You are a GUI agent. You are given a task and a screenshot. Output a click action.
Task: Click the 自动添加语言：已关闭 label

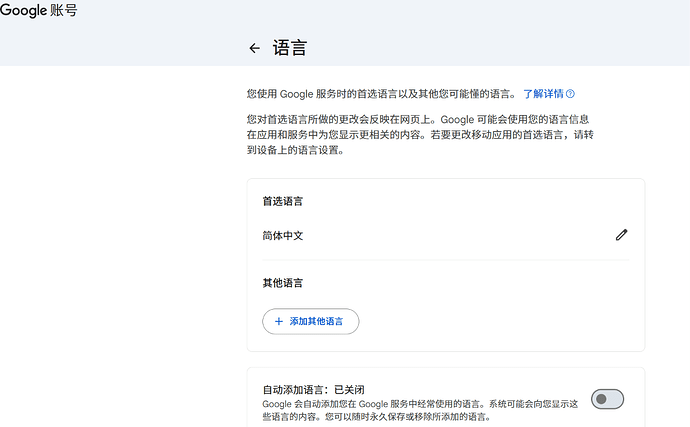coord(313,390)
